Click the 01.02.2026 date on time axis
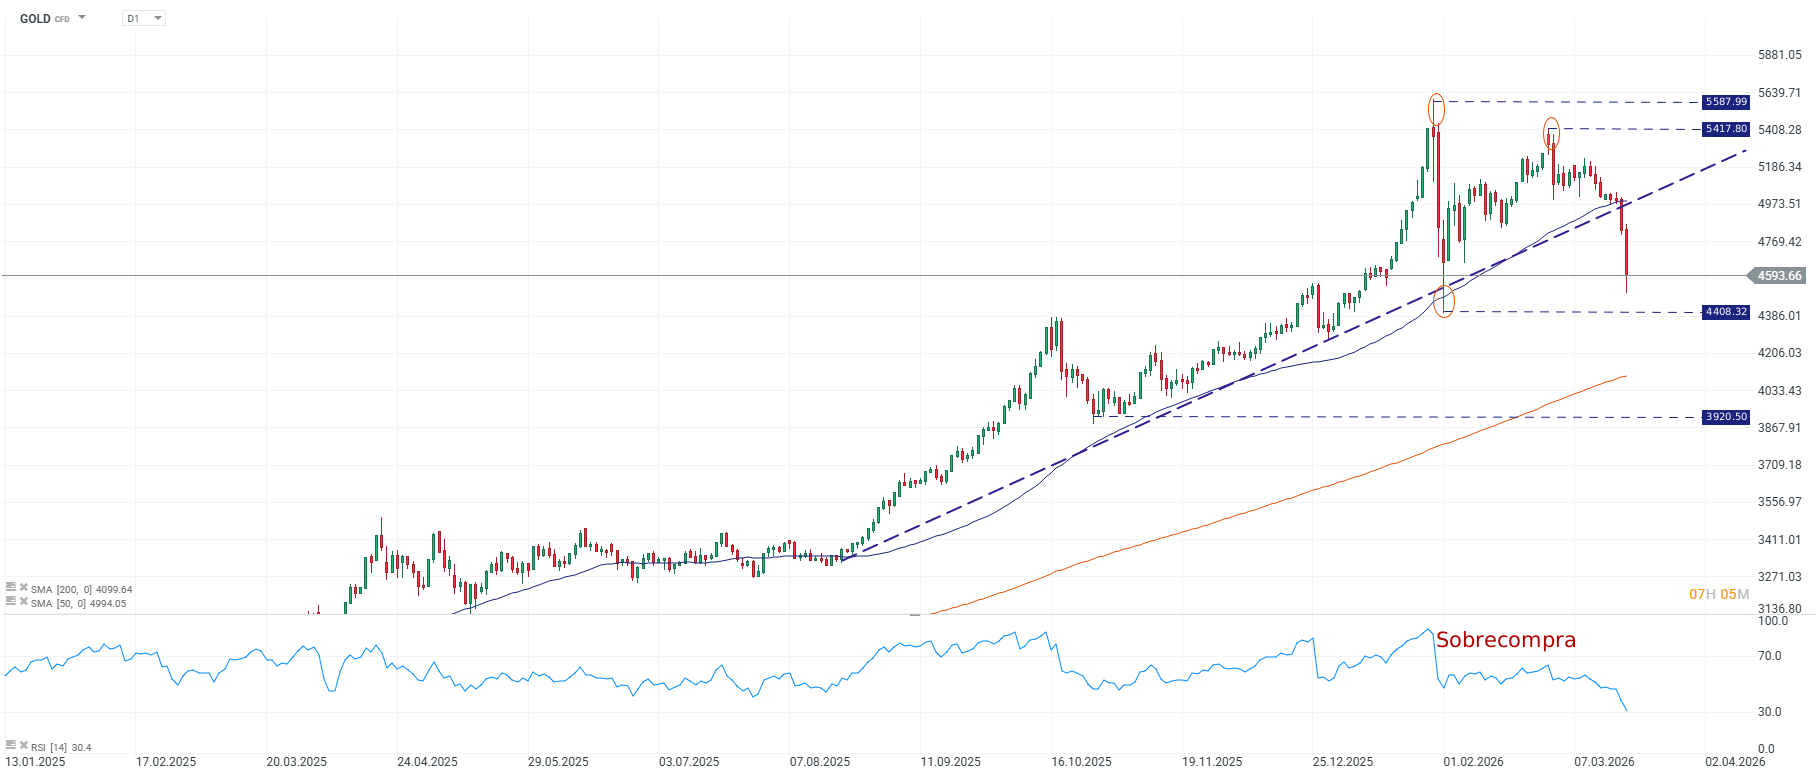This screenshot has height=779, width=1818. pyautogui.click(x=1473, y=762)
